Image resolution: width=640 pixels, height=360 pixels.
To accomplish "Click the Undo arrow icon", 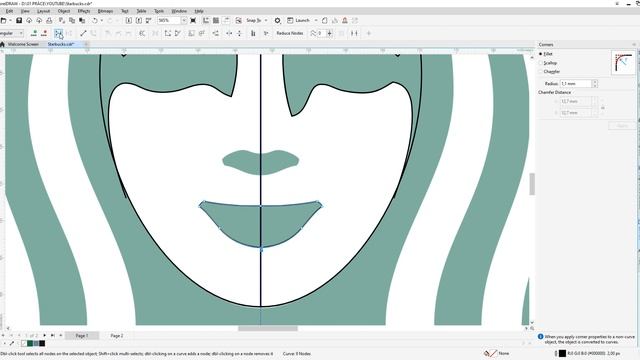I will click(95, 20).
